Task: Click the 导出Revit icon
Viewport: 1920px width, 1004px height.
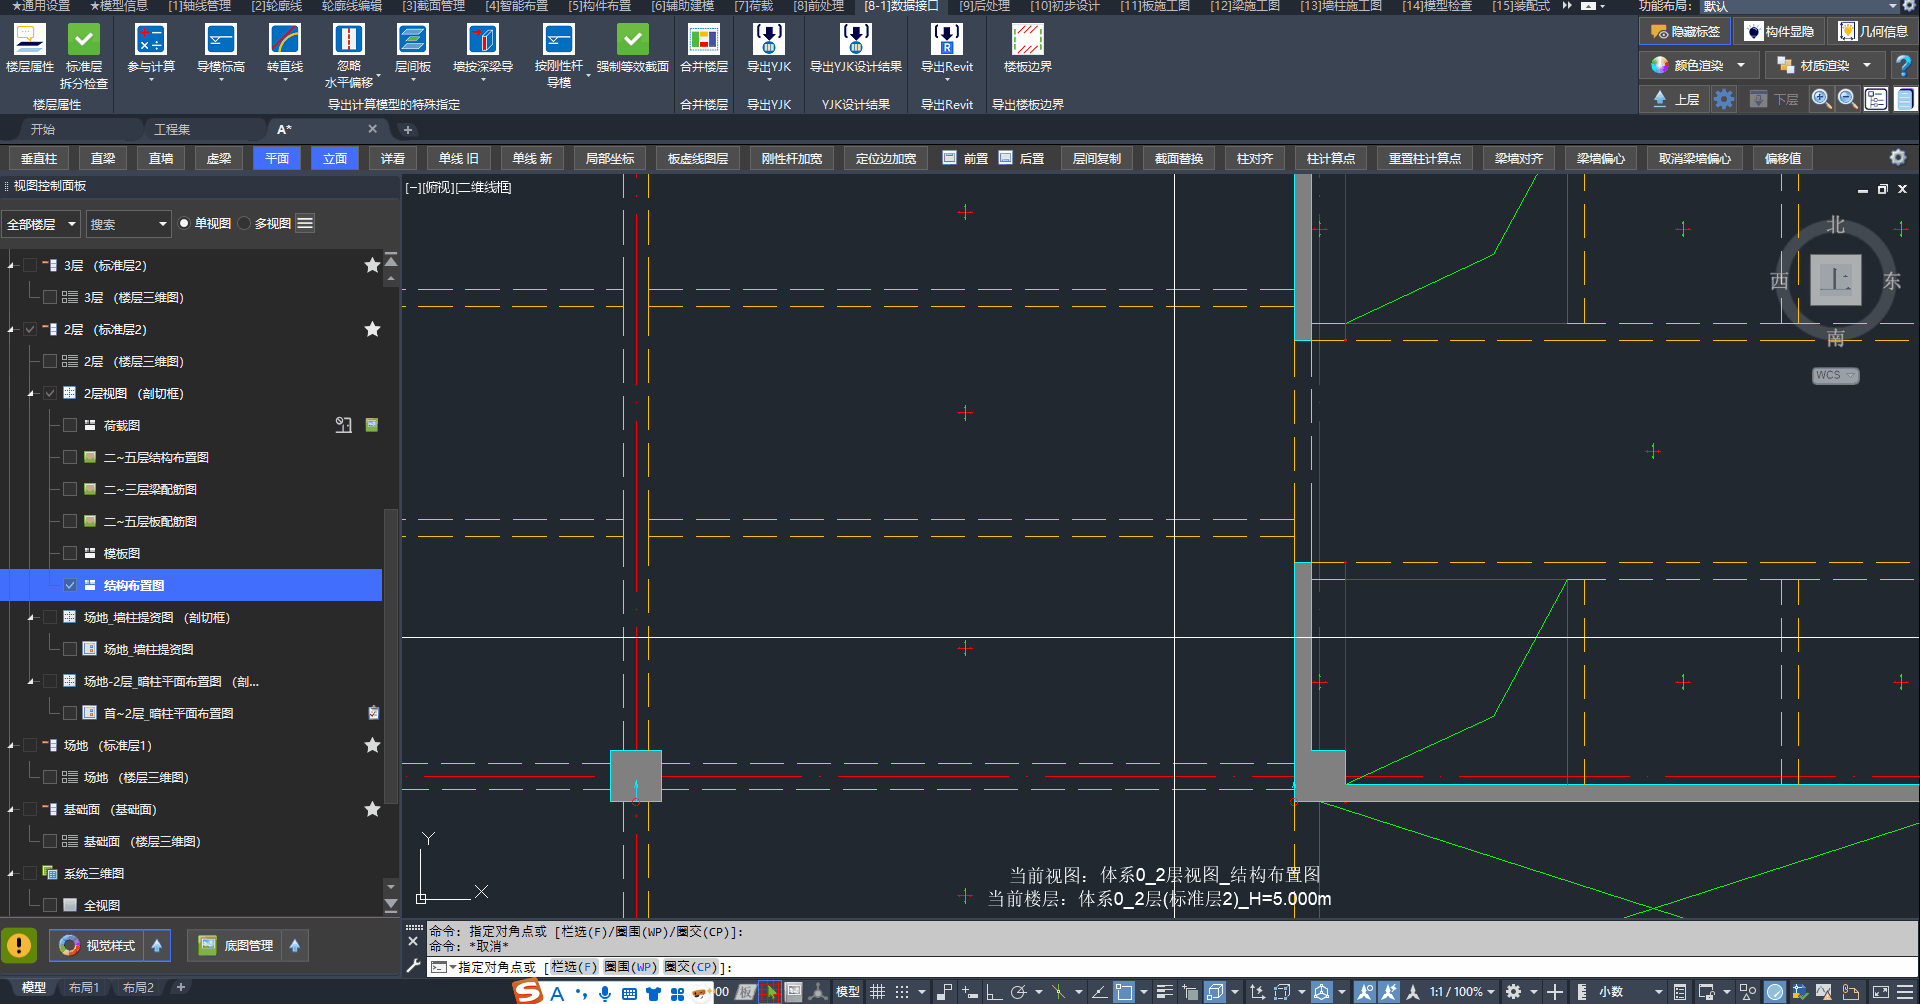Action: (946, 40)
